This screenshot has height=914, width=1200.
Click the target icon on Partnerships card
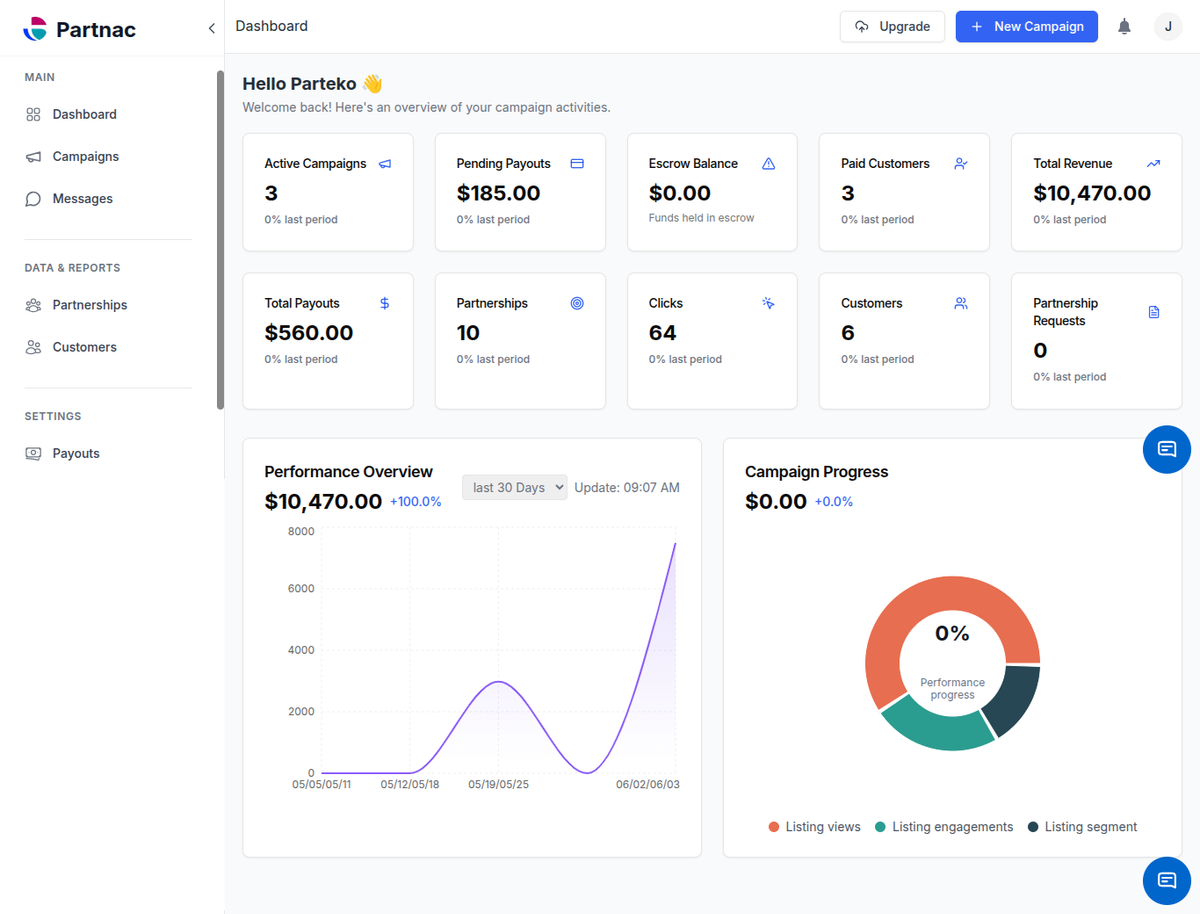[x=577, y=303]
